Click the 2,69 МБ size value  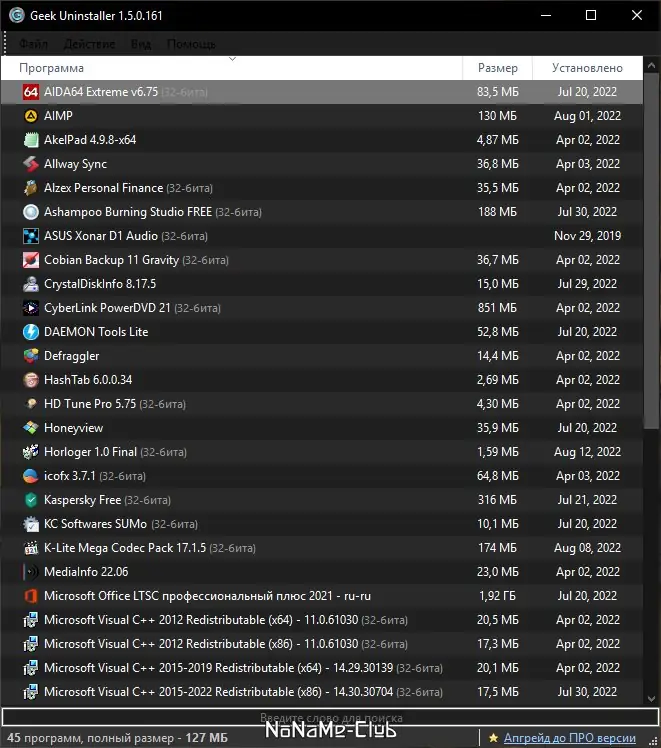(x=497, y=380)
